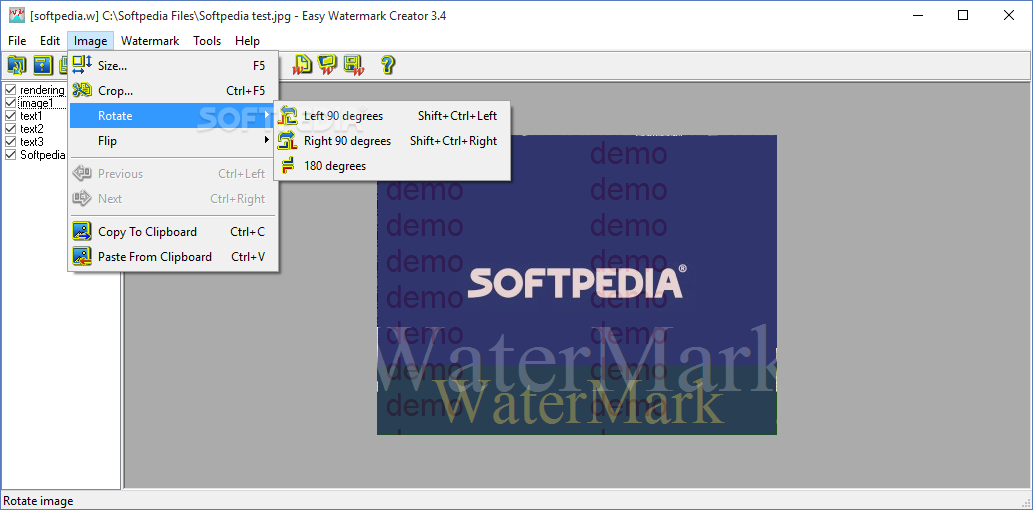Click the application icon in title bar

[x=16, y=15]
